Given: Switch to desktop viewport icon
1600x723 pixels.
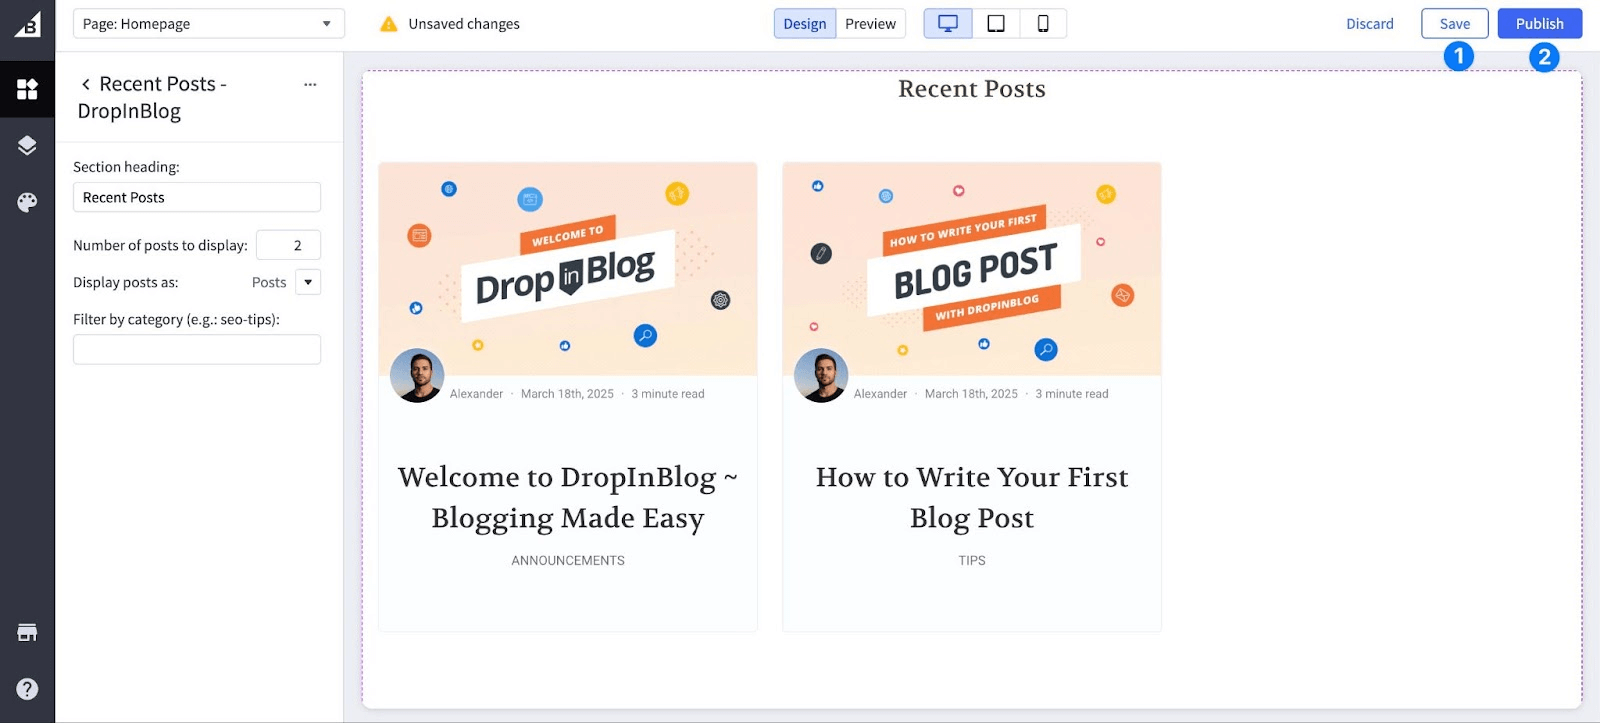Looking at the screenshot, I should point(948,24).
